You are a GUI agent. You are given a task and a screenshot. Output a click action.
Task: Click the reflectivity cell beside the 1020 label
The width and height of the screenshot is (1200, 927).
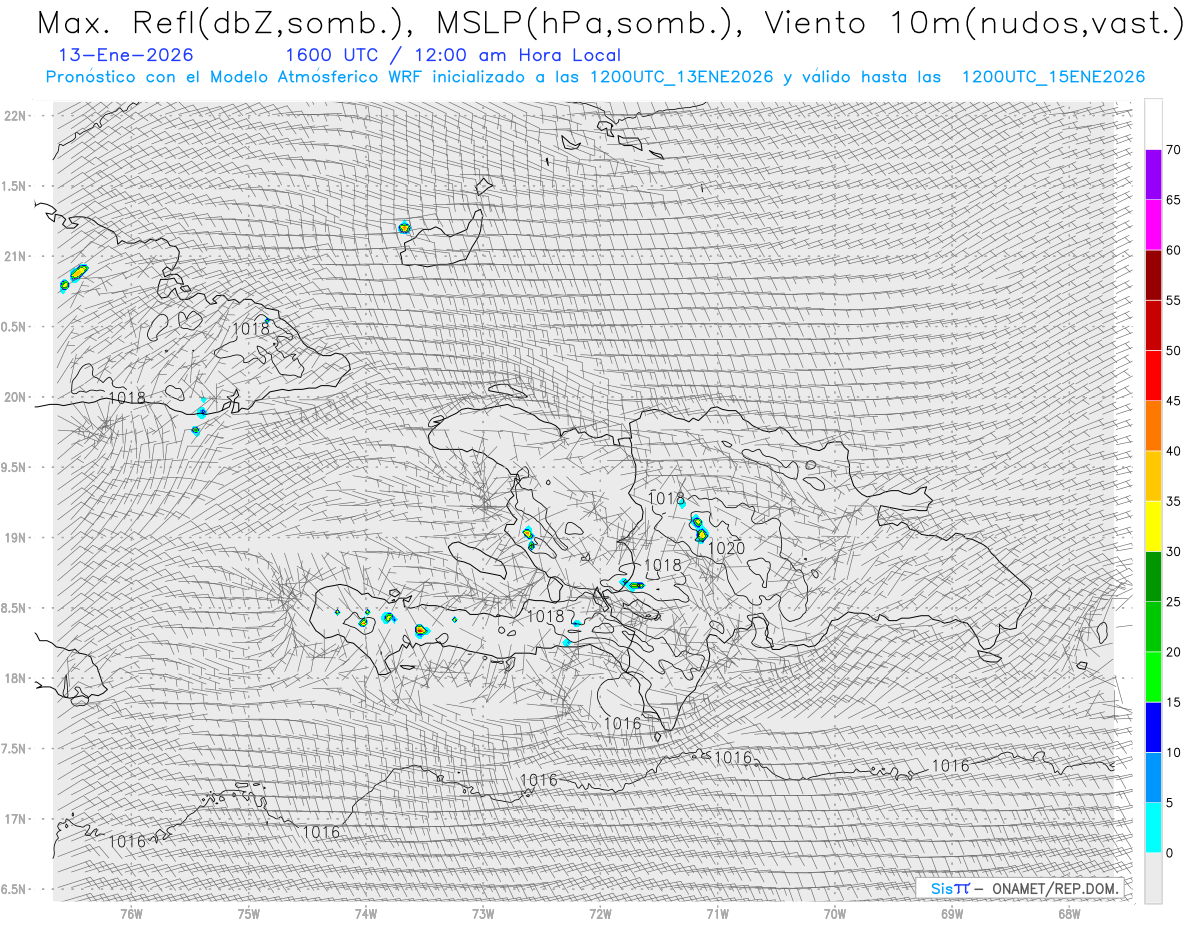pos(702,535)
